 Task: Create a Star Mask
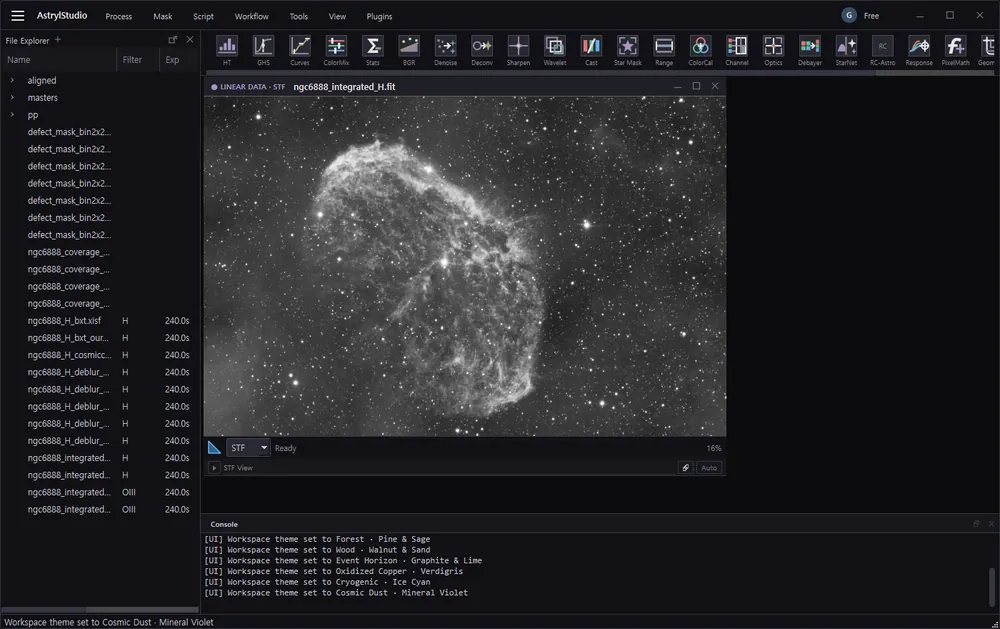point(628,50)
